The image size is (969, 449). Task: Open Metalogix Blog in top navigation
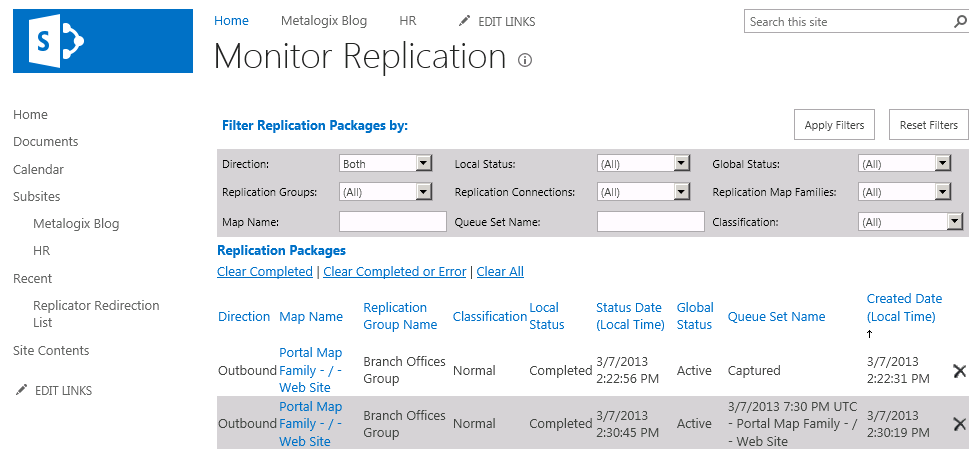(x=323, y=21)
